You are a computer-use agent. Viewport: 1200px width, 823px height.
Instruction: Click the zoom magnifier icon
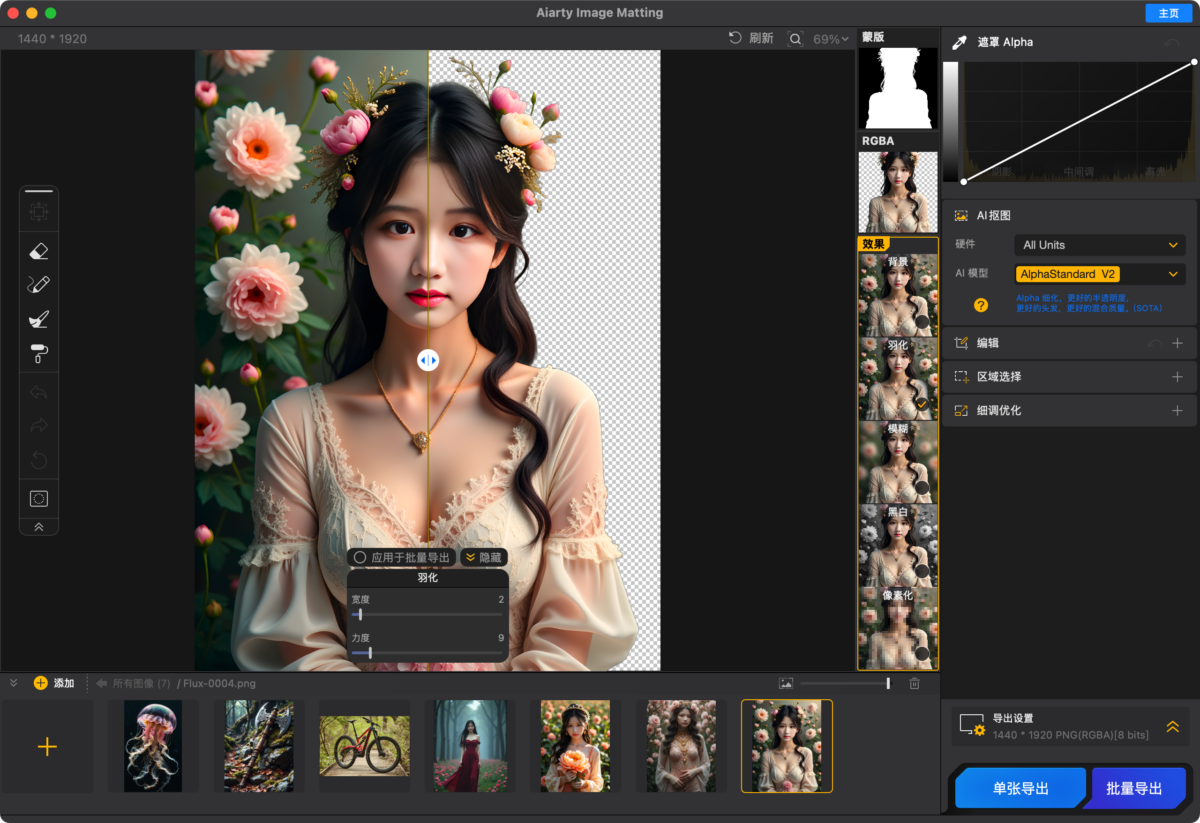coord(795,39)
